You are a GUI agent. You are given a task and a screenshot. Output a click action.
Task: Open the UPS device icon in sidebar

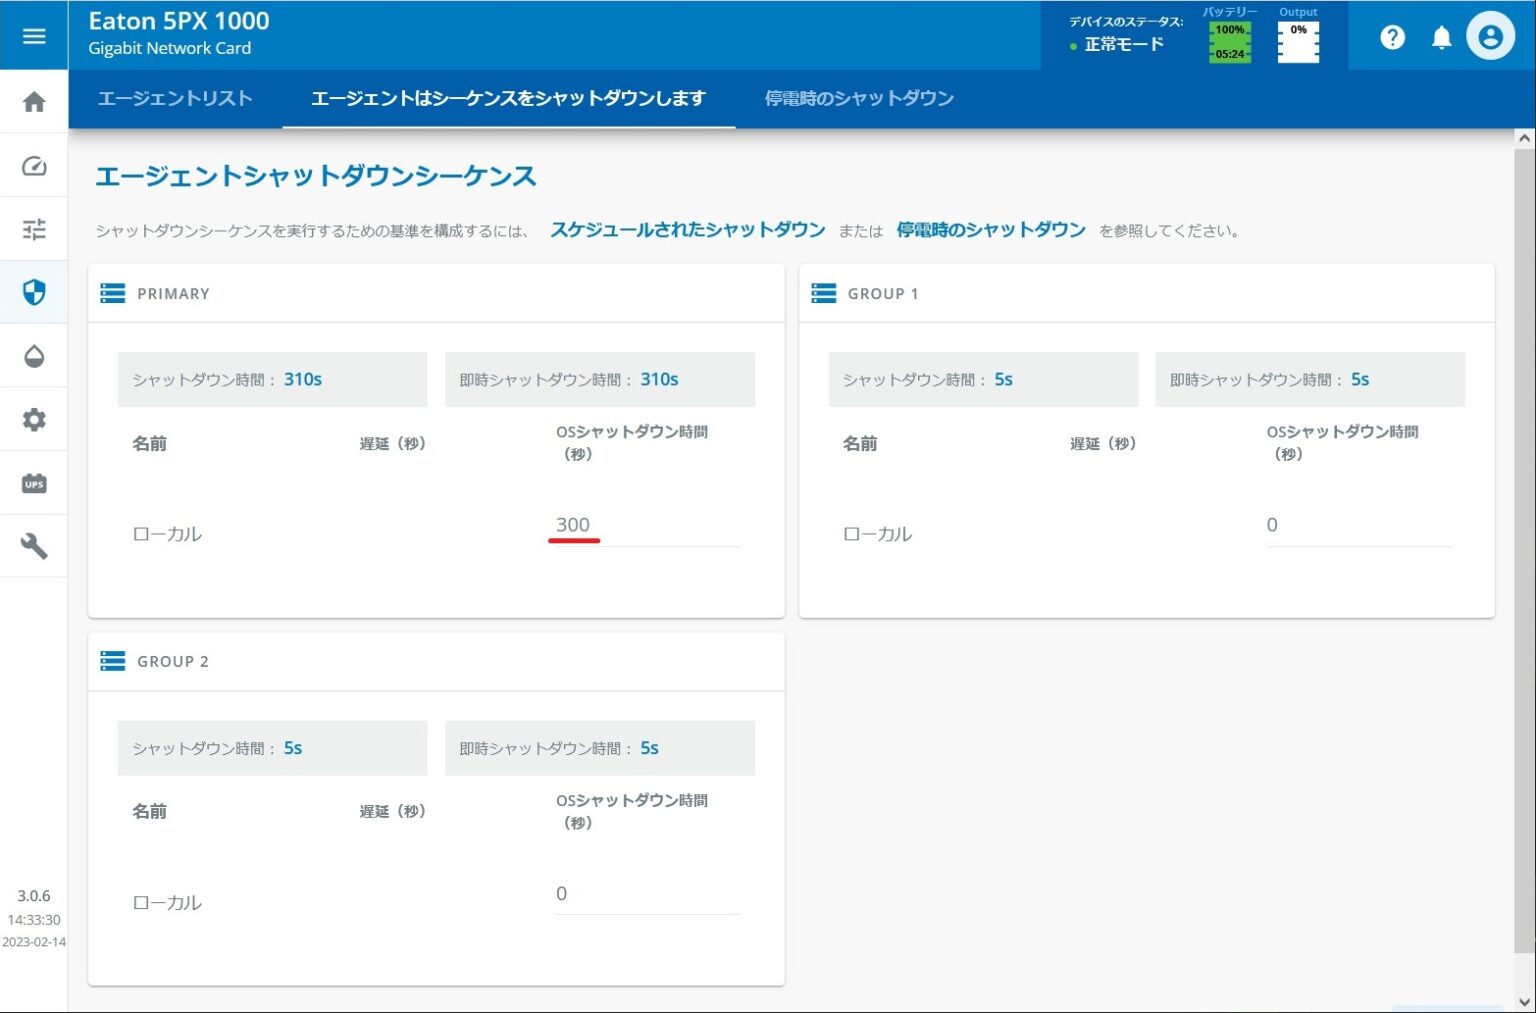(x=34, y=483)
